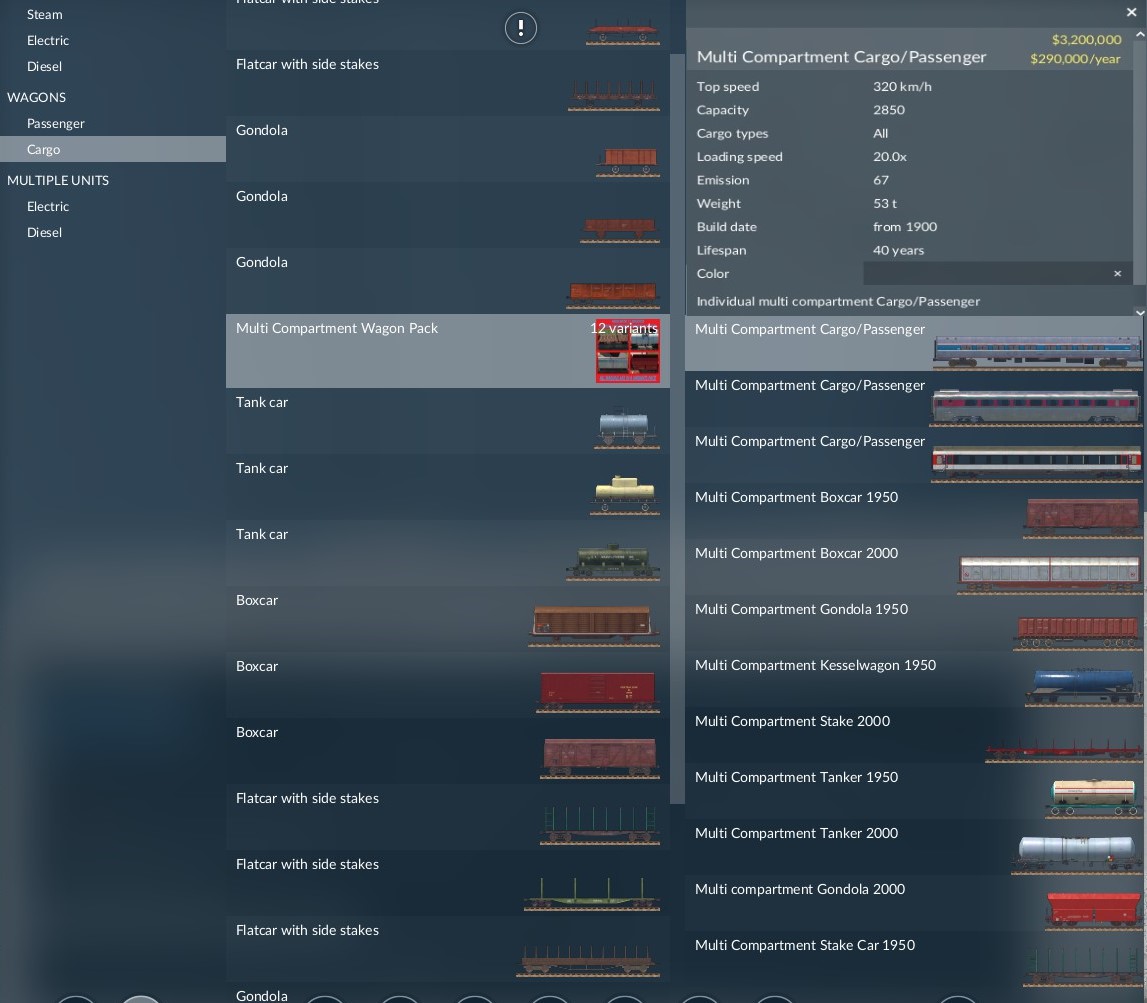Select Multi Compartment Kesselwagon 1950
Screen dimensions: 1147x1003
914,680
